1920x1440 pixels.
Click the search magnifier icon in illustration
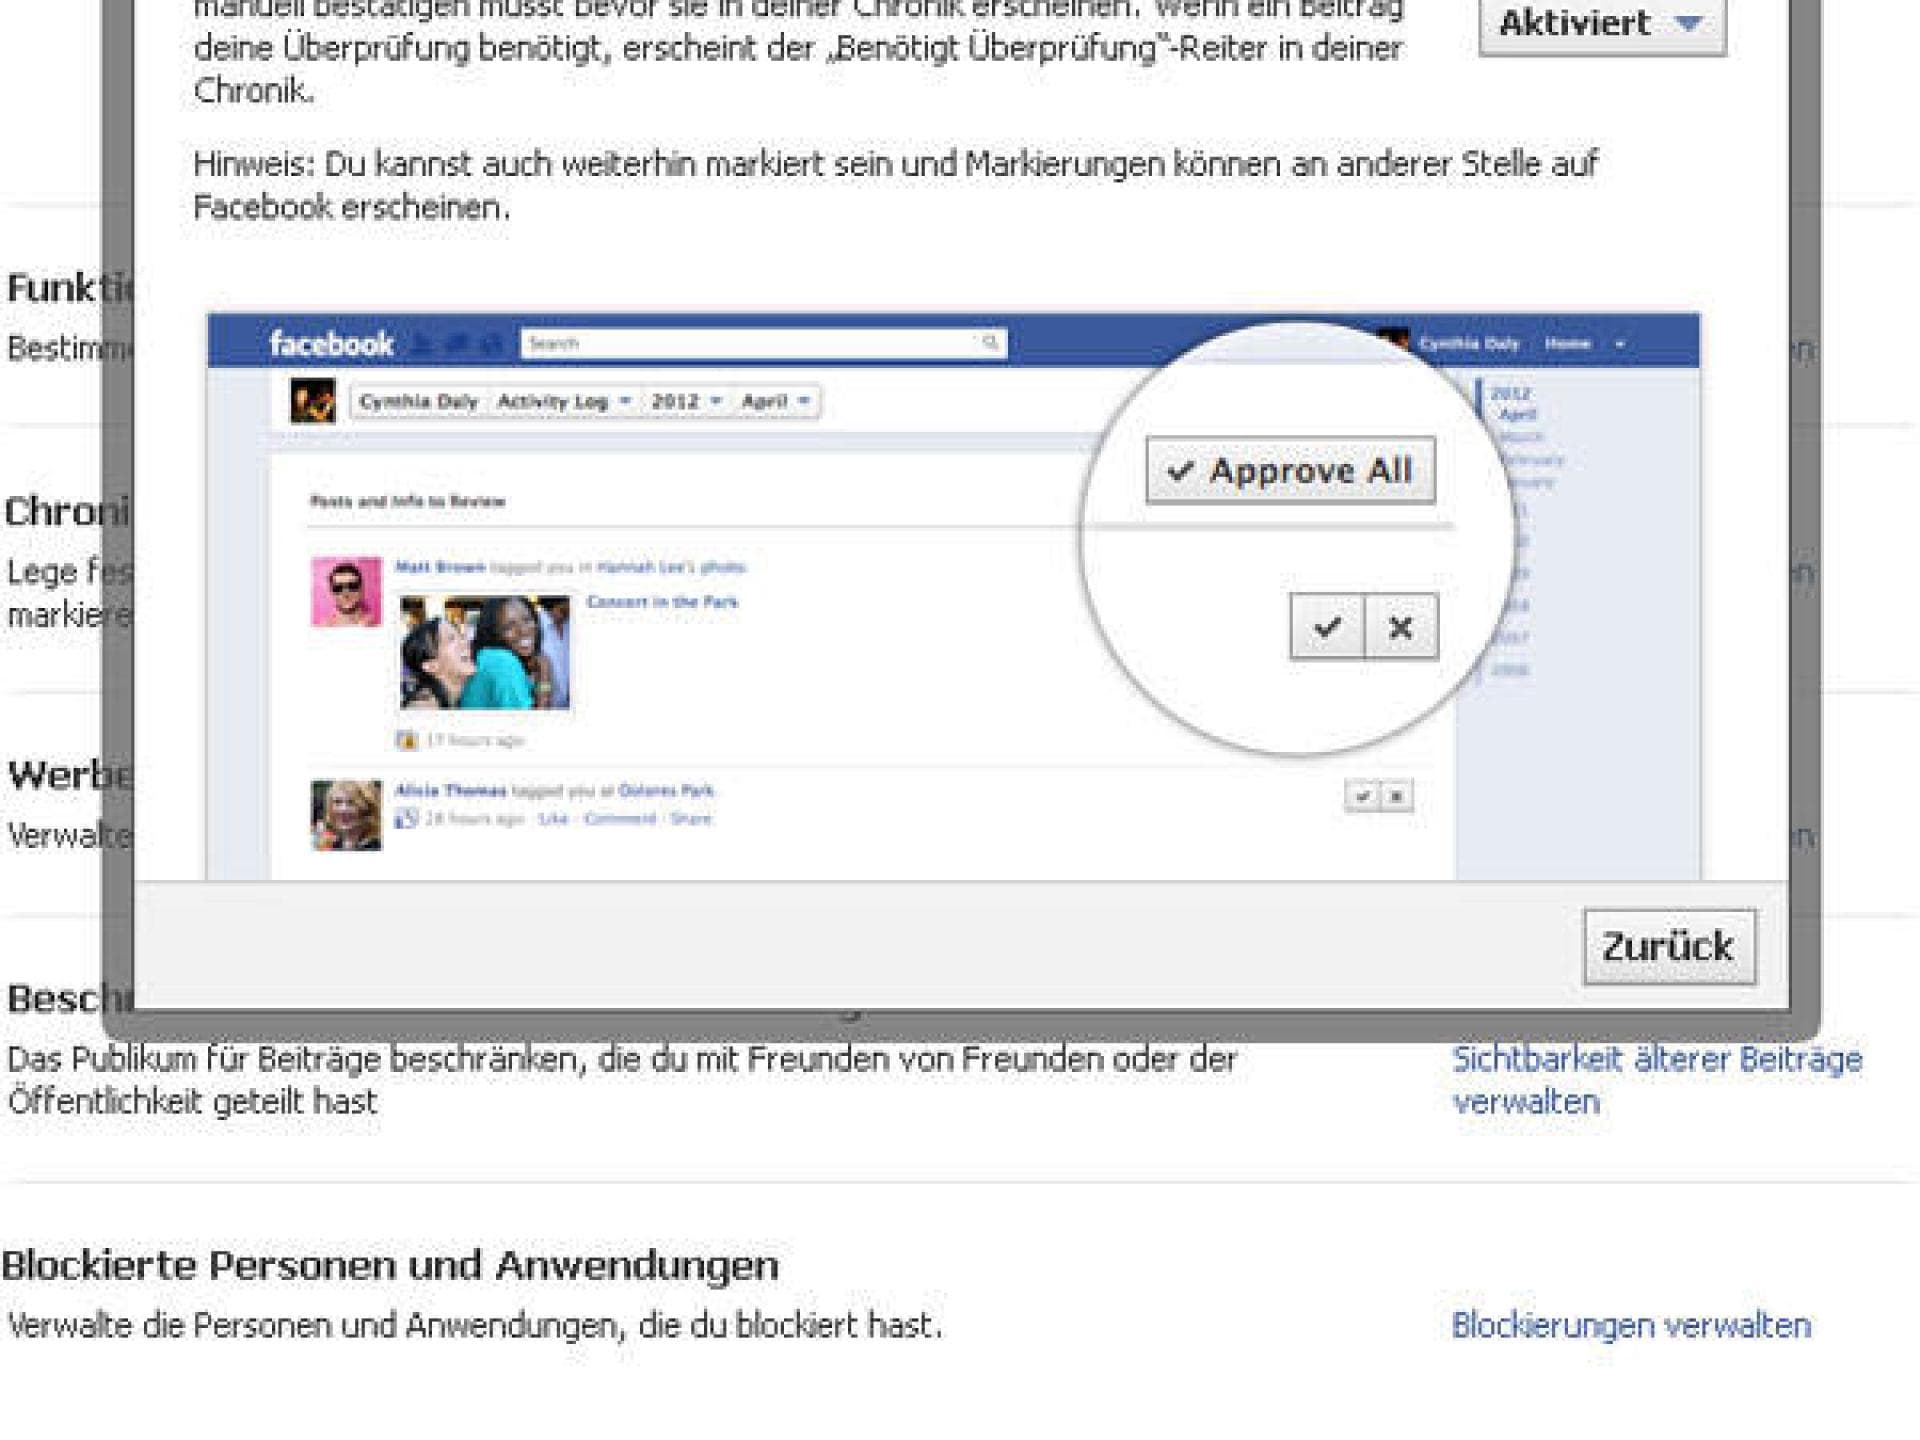click(989, 343)
